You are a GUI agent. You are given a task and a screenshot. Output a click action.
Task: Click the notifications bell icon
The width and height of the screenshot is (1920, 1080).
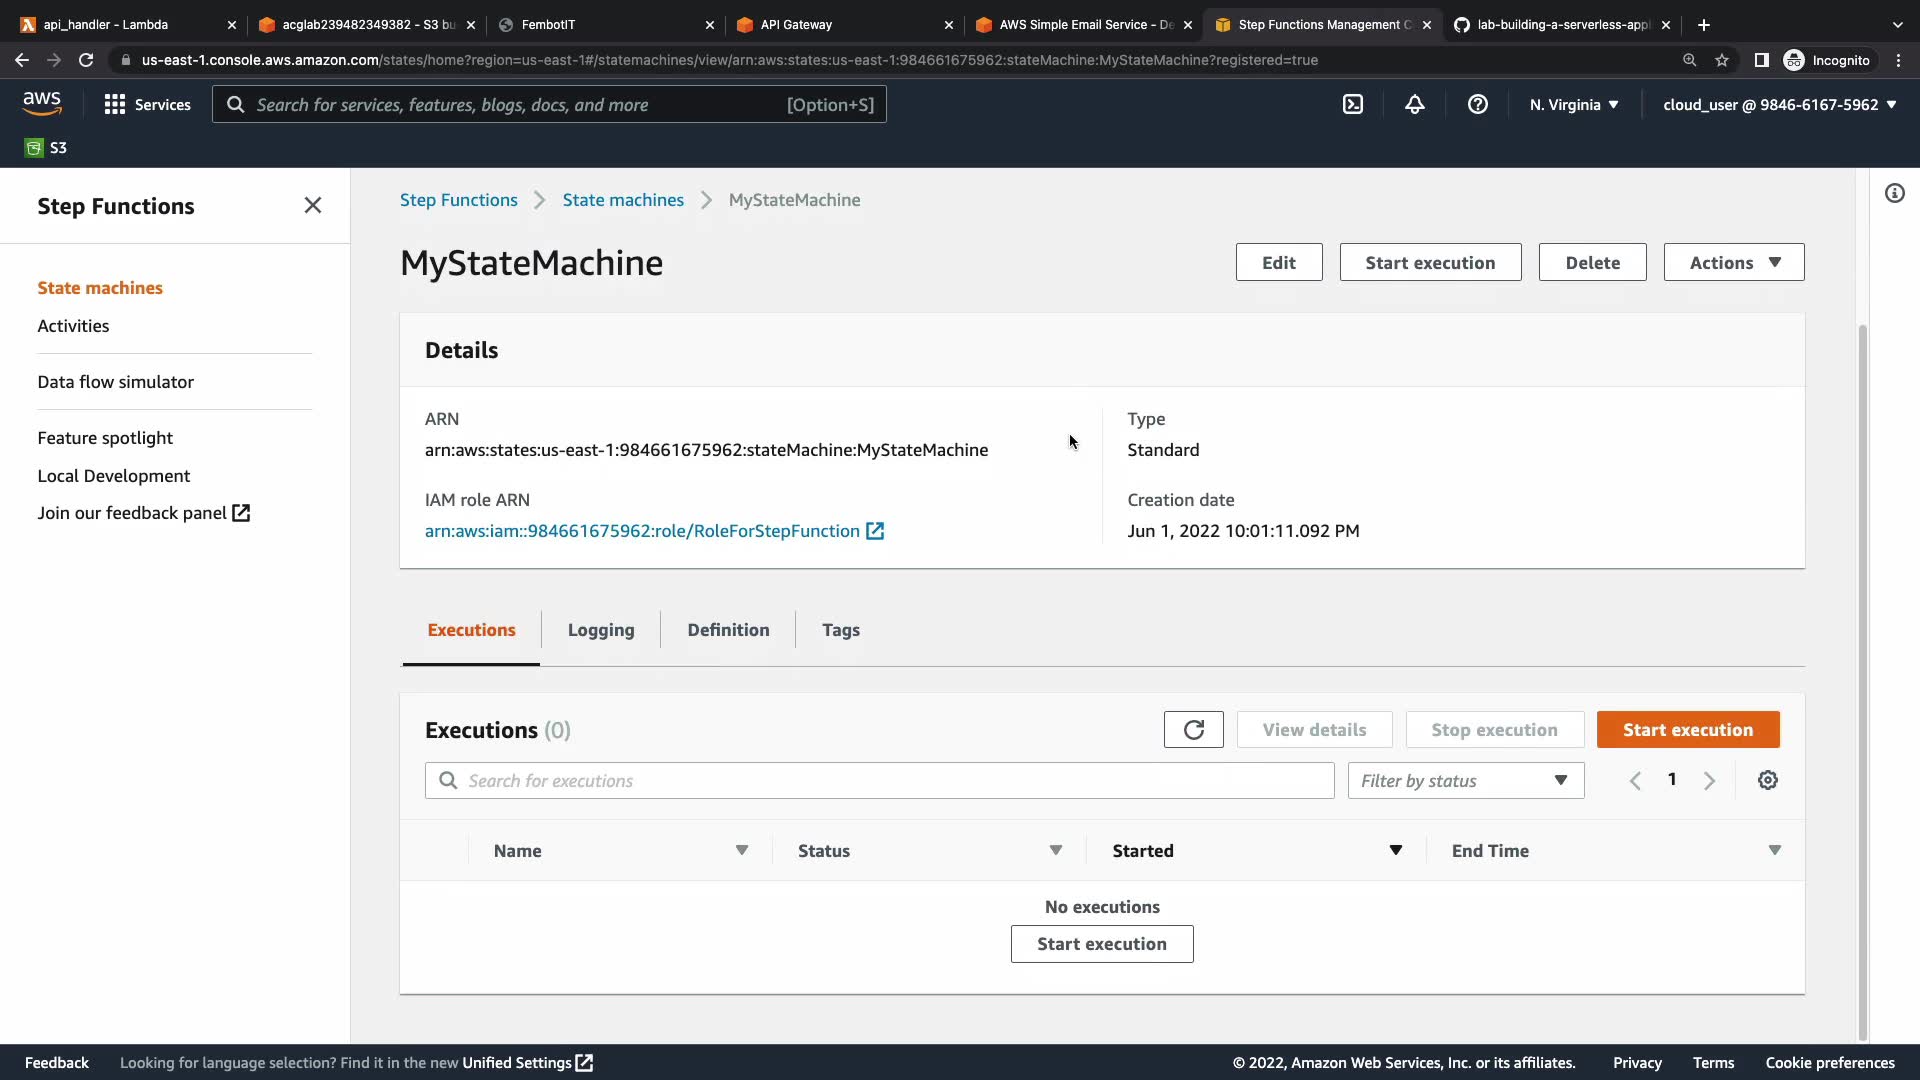[1414, 104]
